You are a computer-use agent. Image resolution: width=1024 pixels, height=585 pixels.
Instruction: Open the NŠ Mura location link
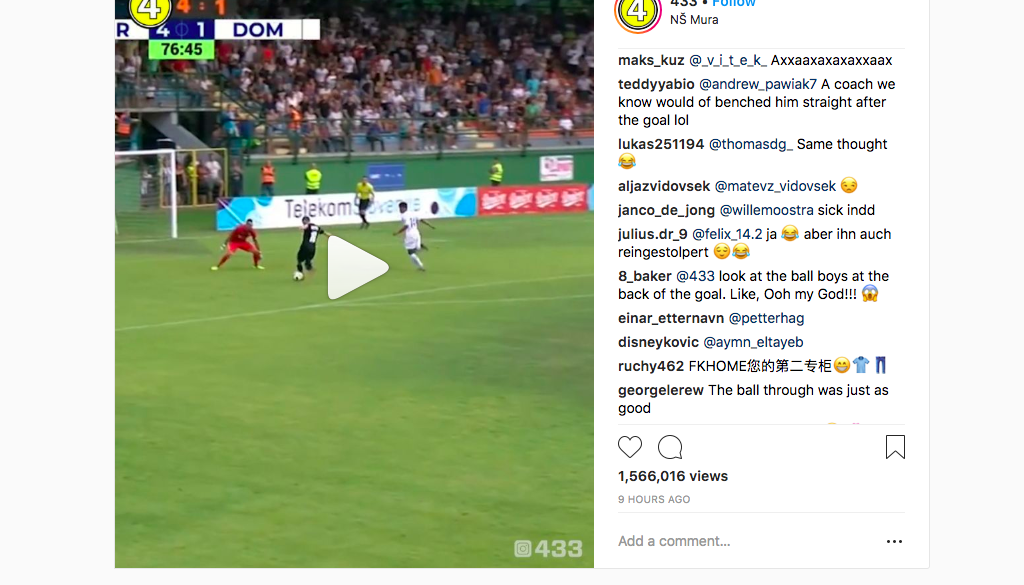tap(694, 20)
